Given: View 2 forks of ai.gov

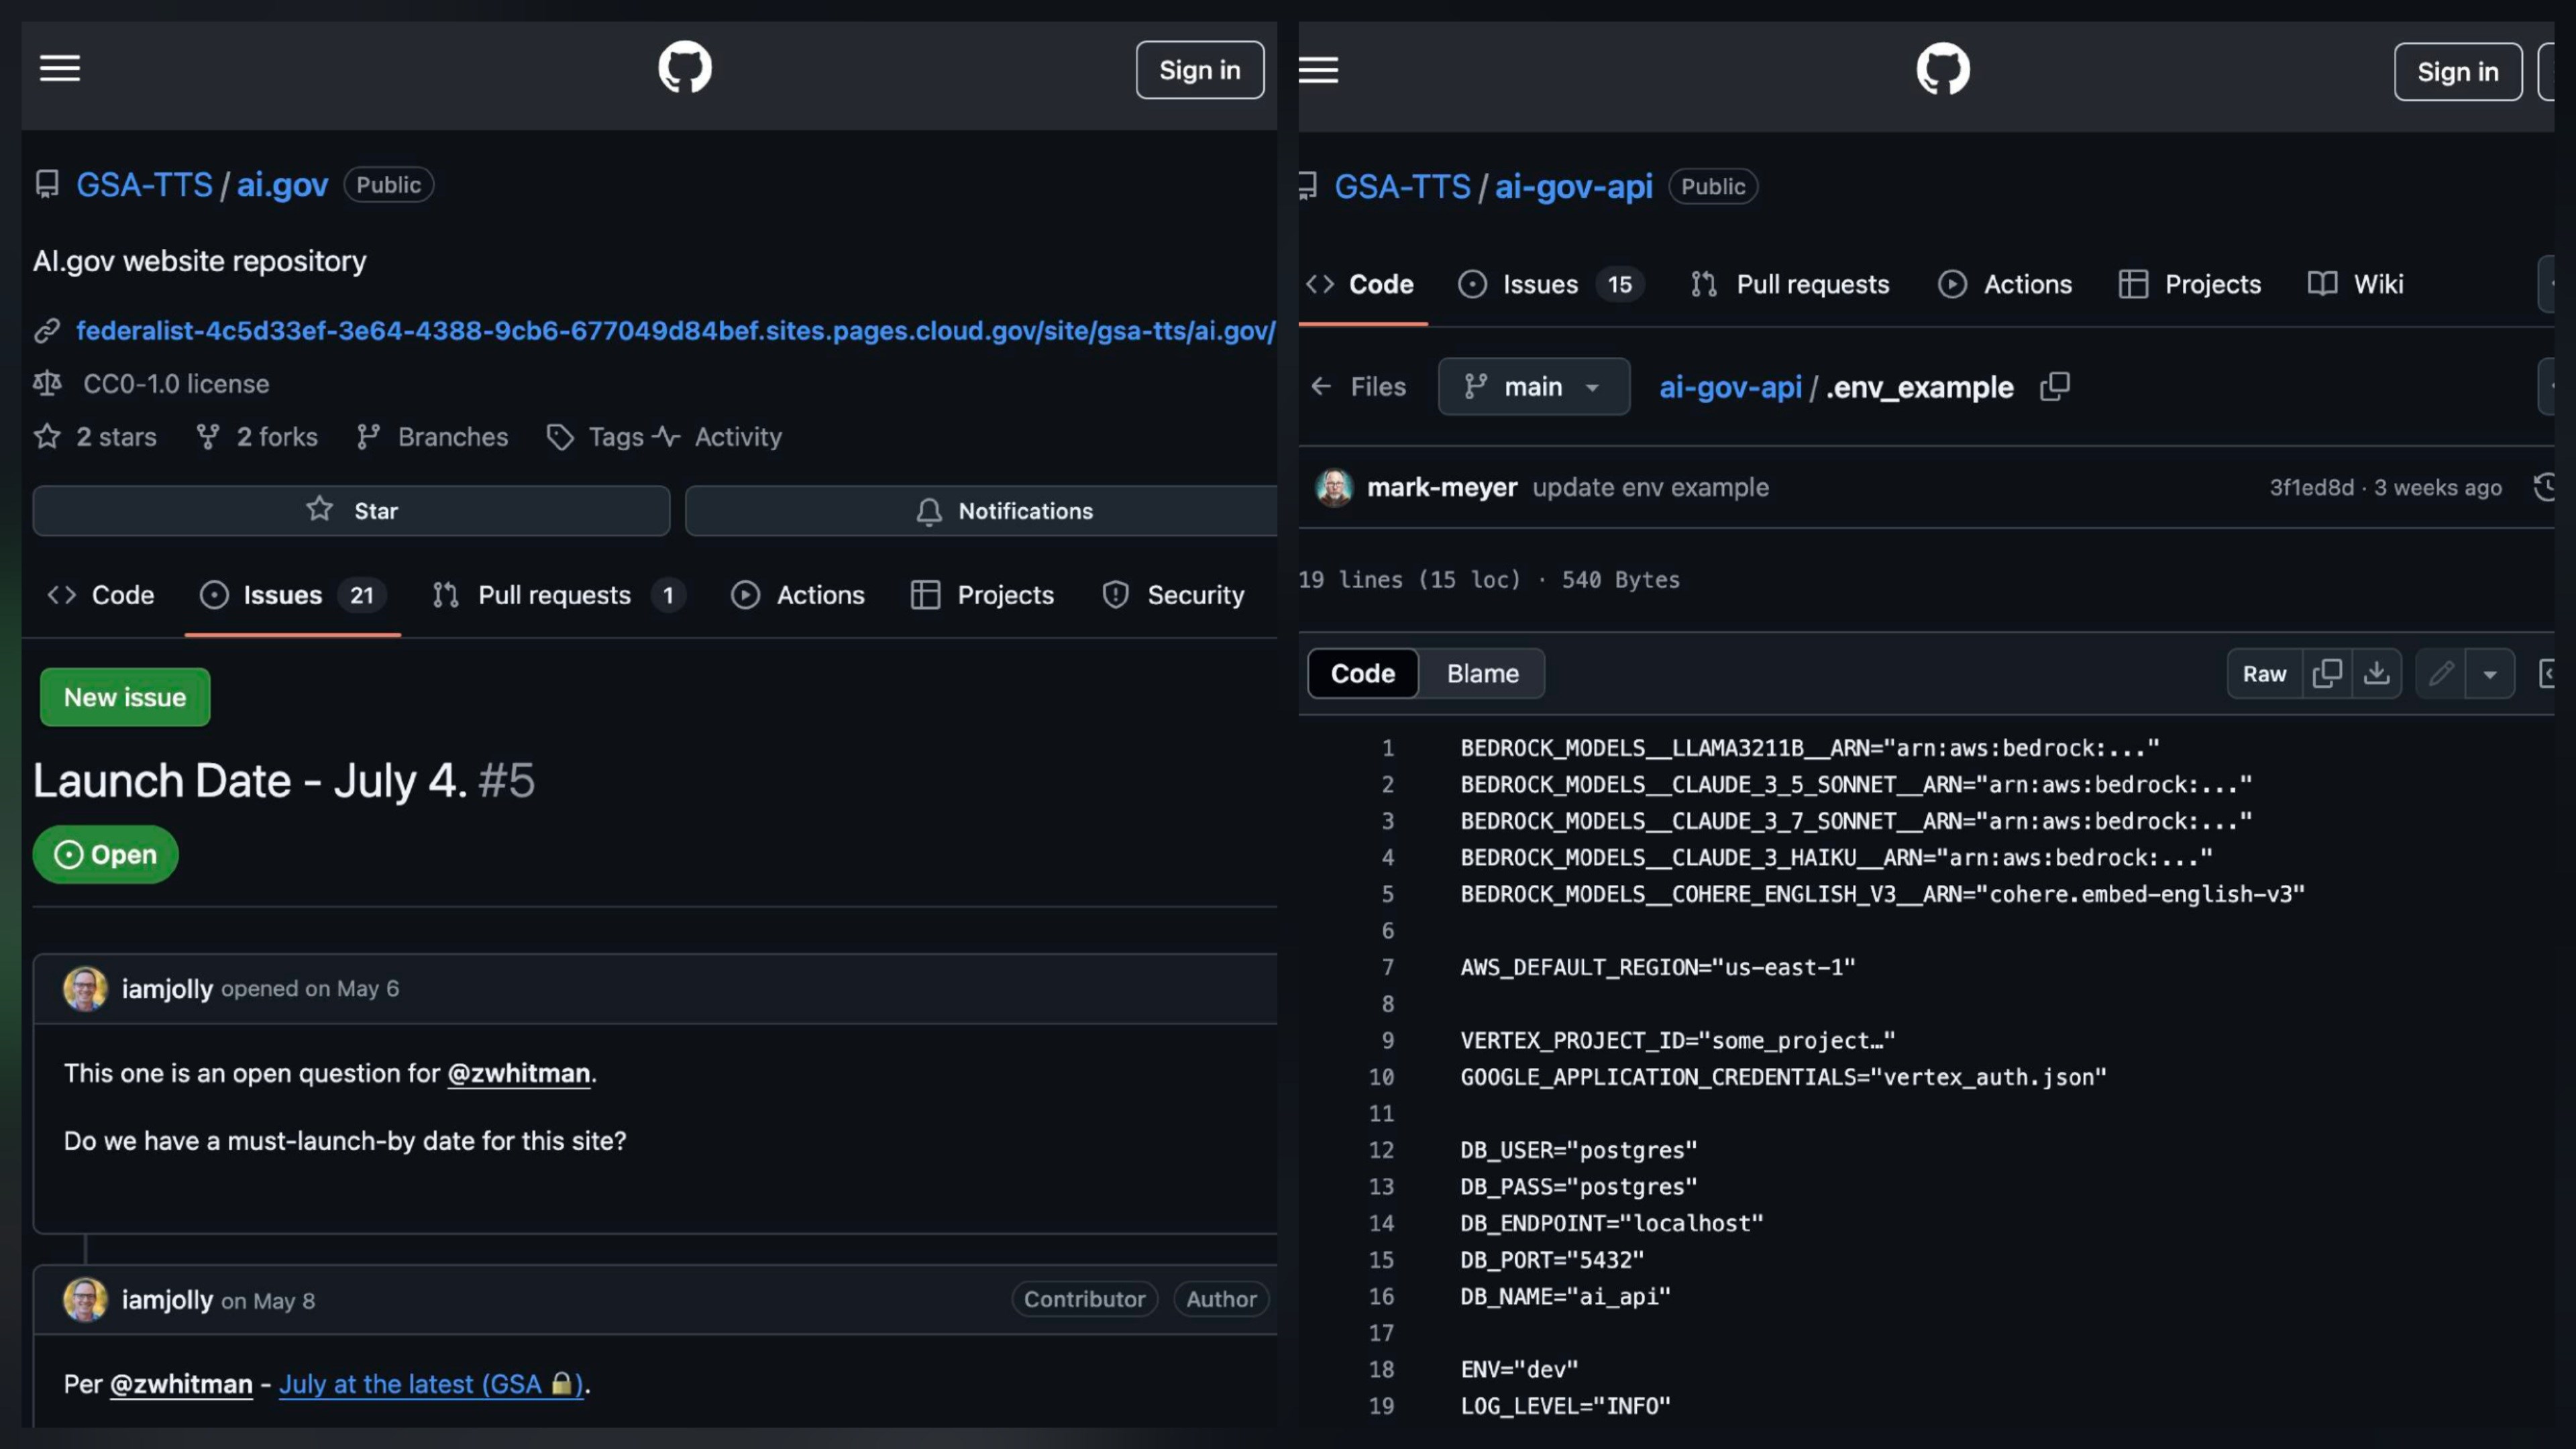Looking at the screenshot, I should (x=257, y=437).
